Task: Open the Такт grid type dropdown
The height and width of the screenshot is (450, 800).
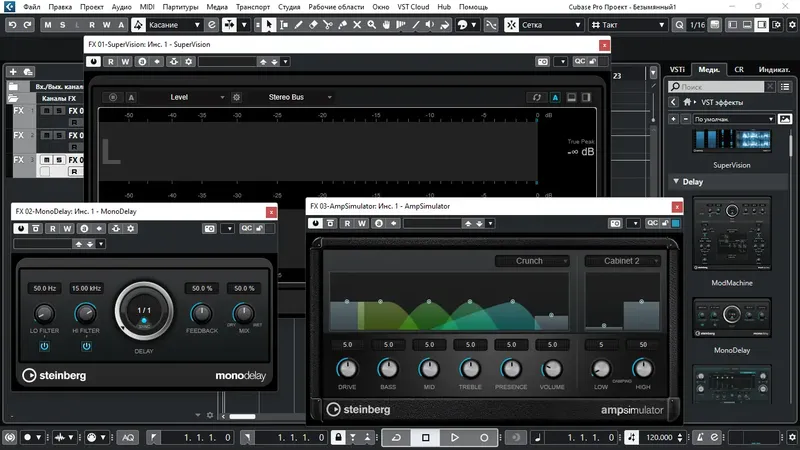Action: (x=628, y=24)
